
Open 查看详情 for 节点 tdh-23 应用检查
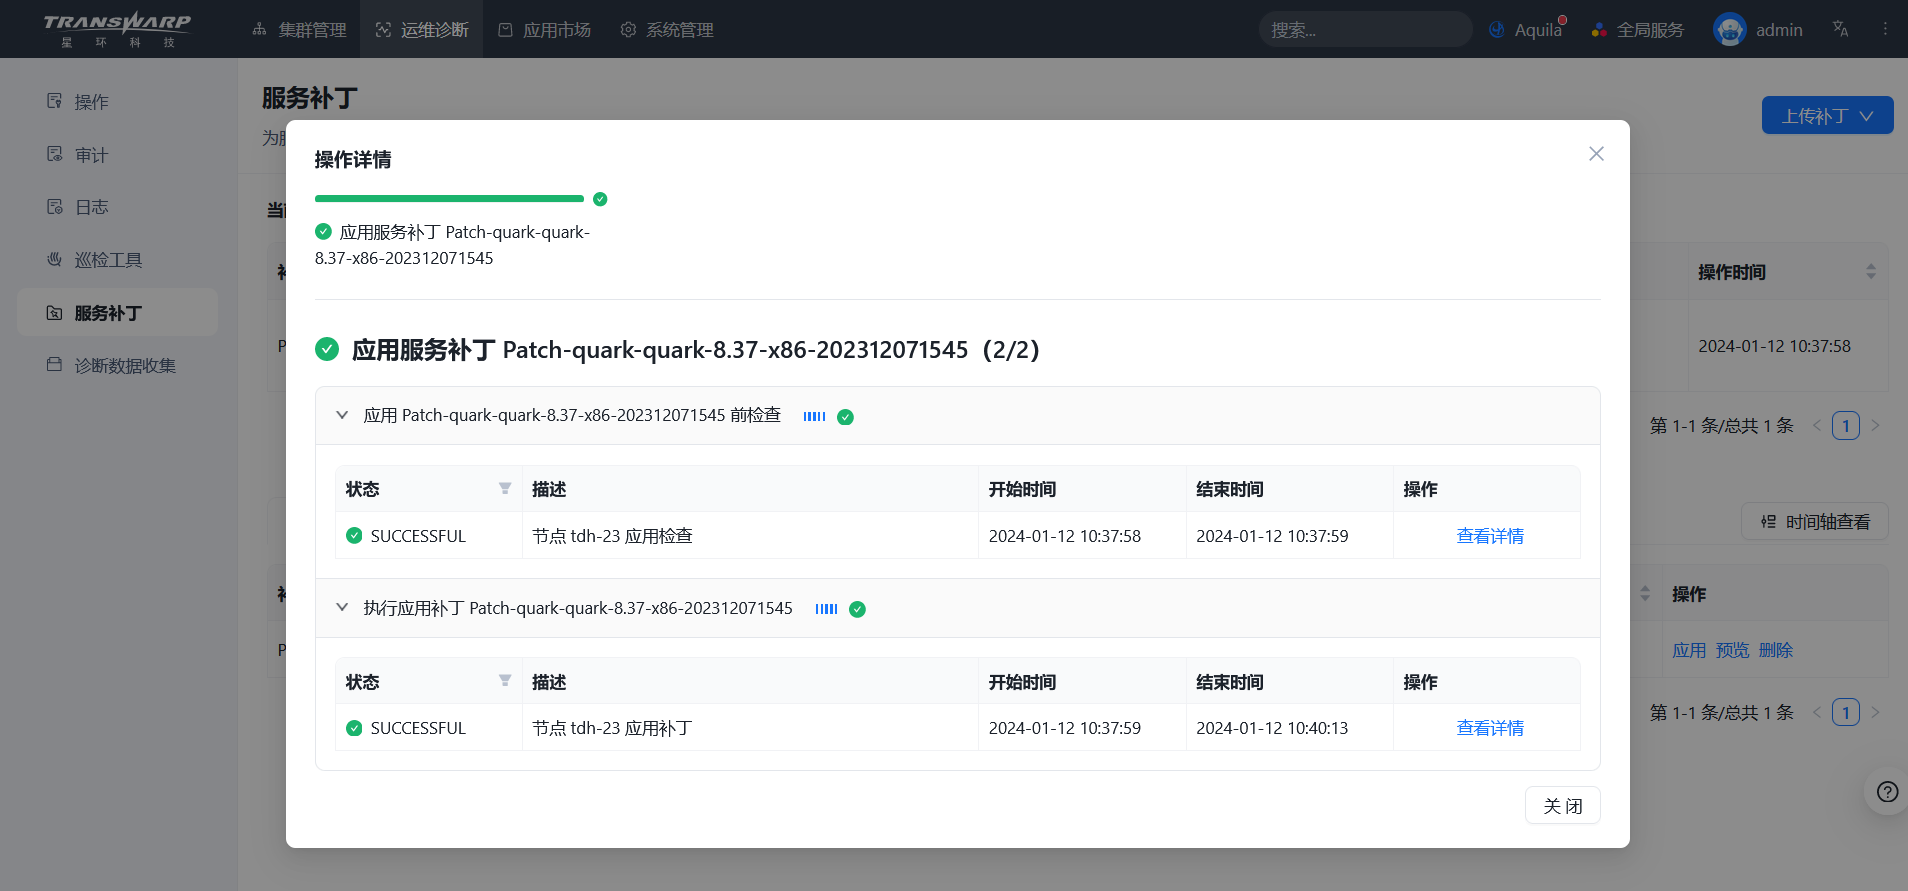click(x=1490, y=536)
